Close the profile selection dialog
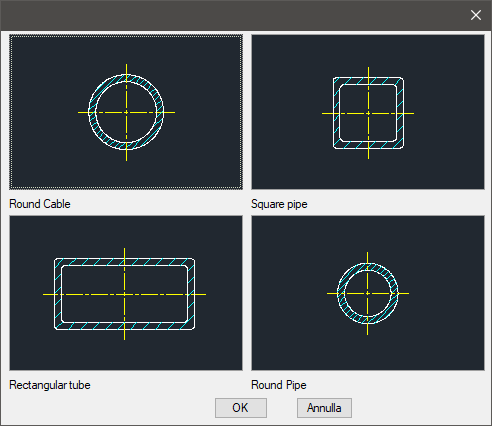 point(476,15)
